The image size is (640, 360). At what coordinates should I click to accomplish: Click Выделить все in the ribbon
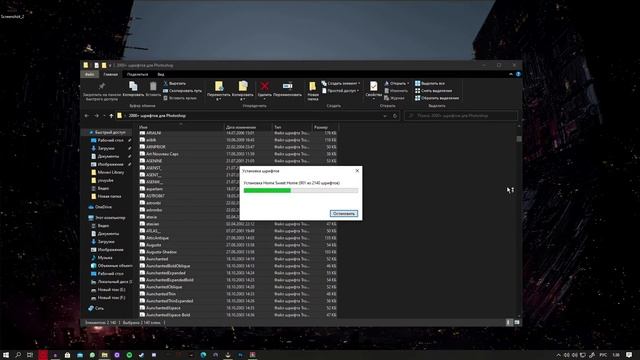(x=430, y=83)
